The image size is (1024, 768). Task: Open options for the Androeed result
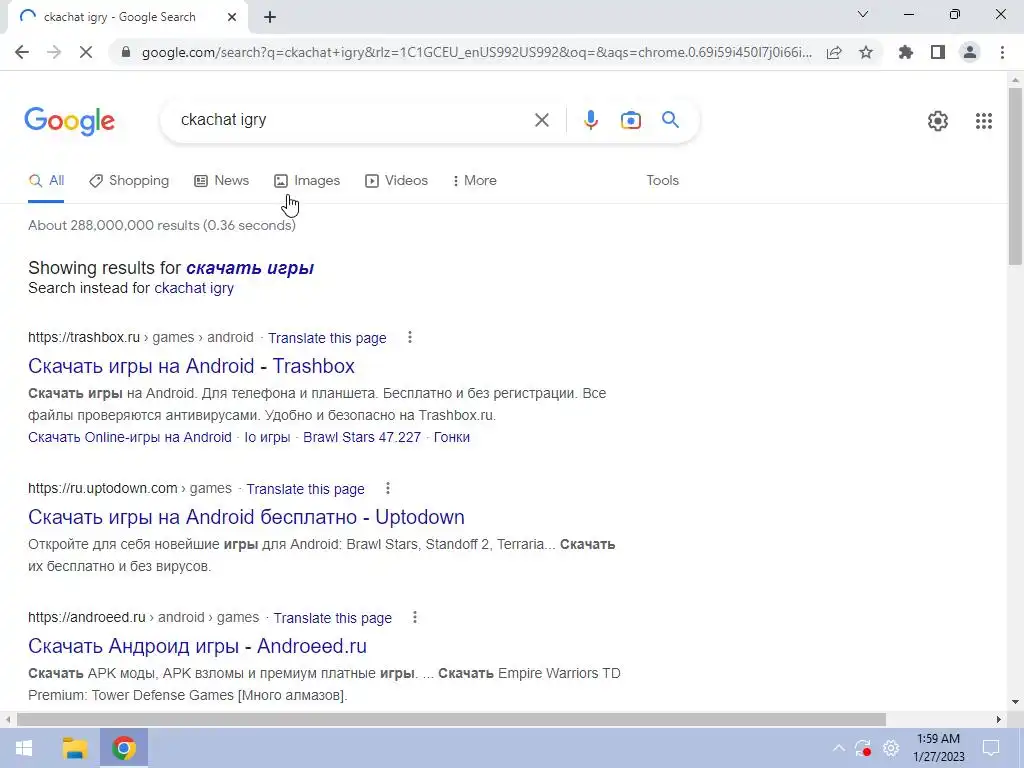coord(415,618)
